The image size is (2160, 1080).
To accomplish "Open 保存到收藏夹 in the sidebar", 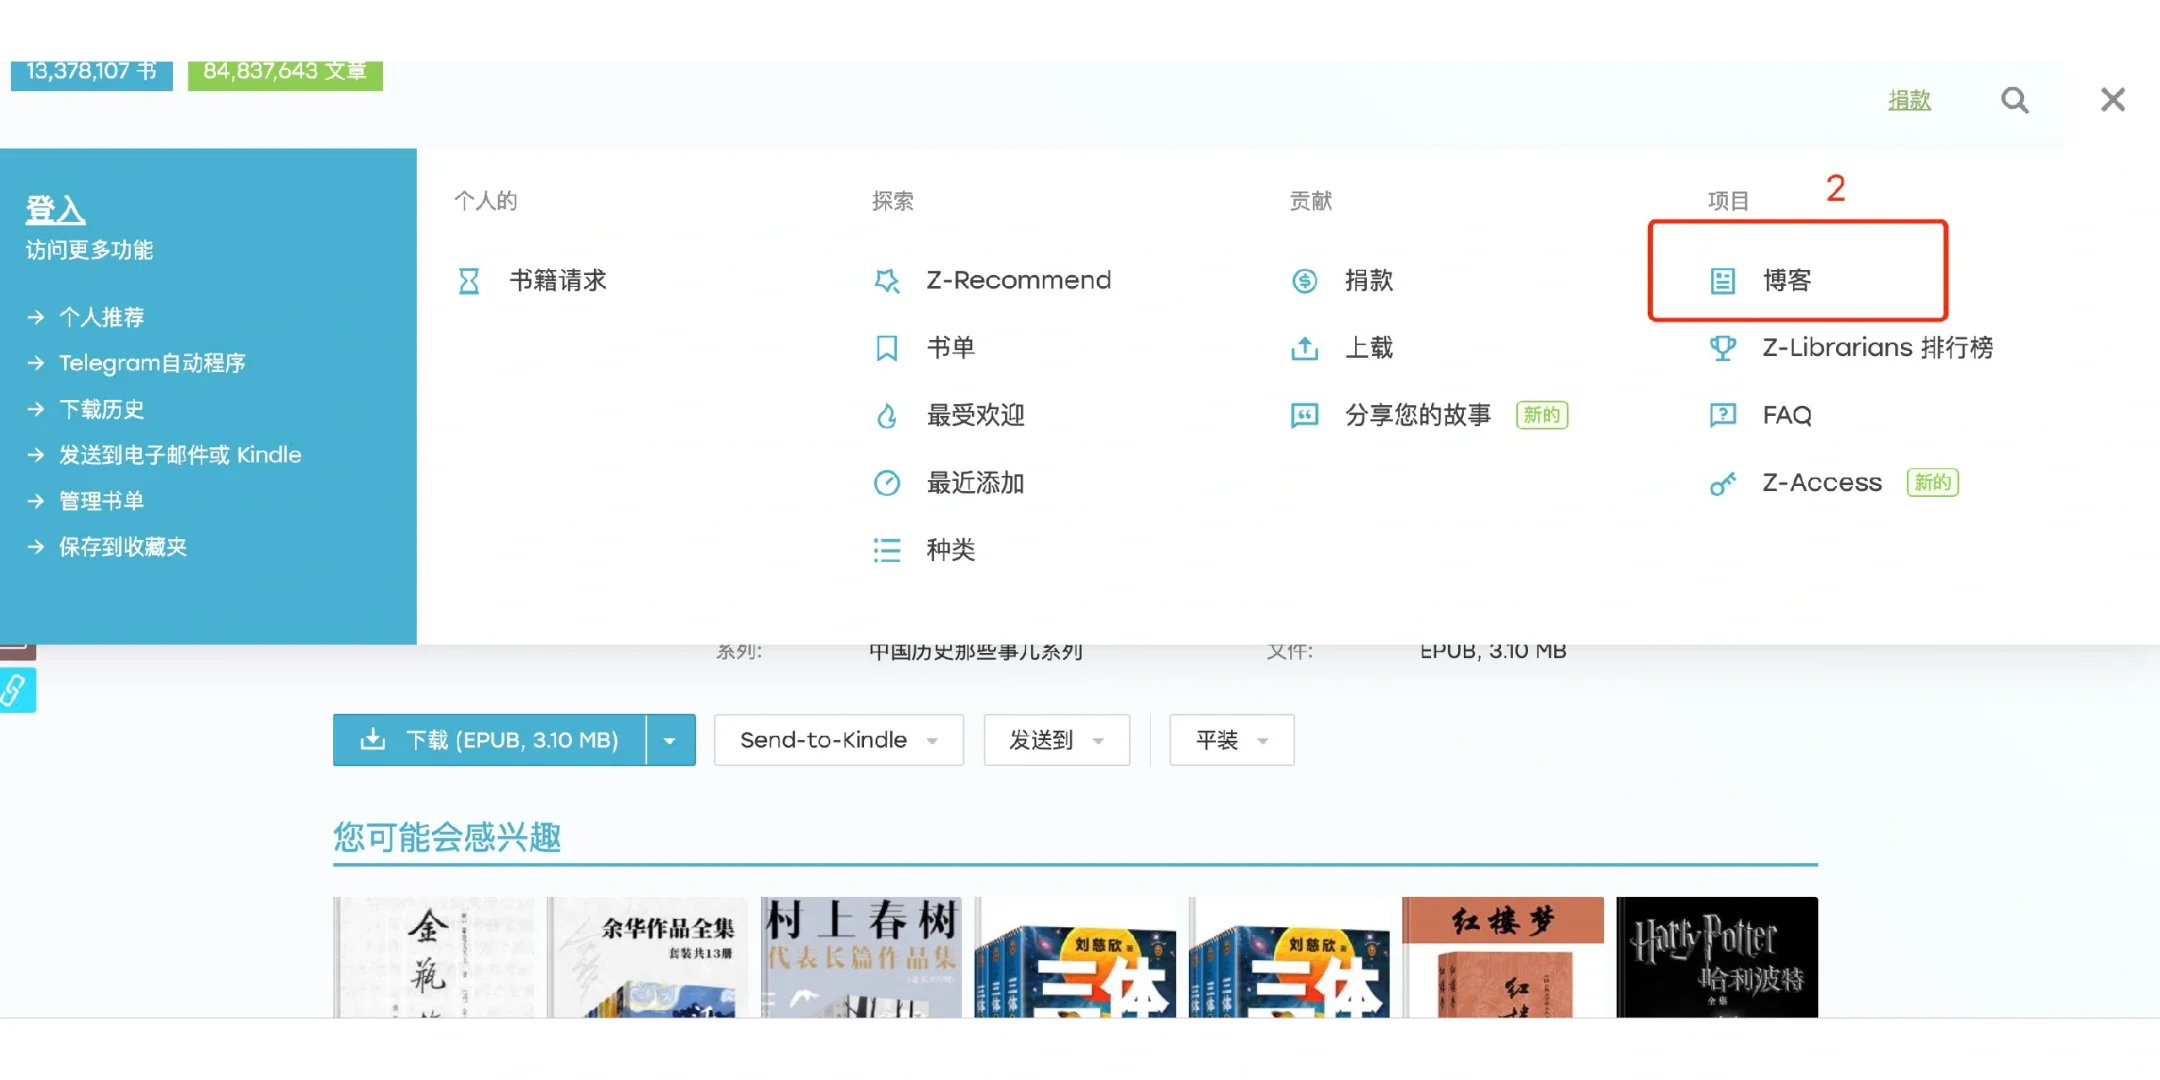I will click(x=123, y=547).
